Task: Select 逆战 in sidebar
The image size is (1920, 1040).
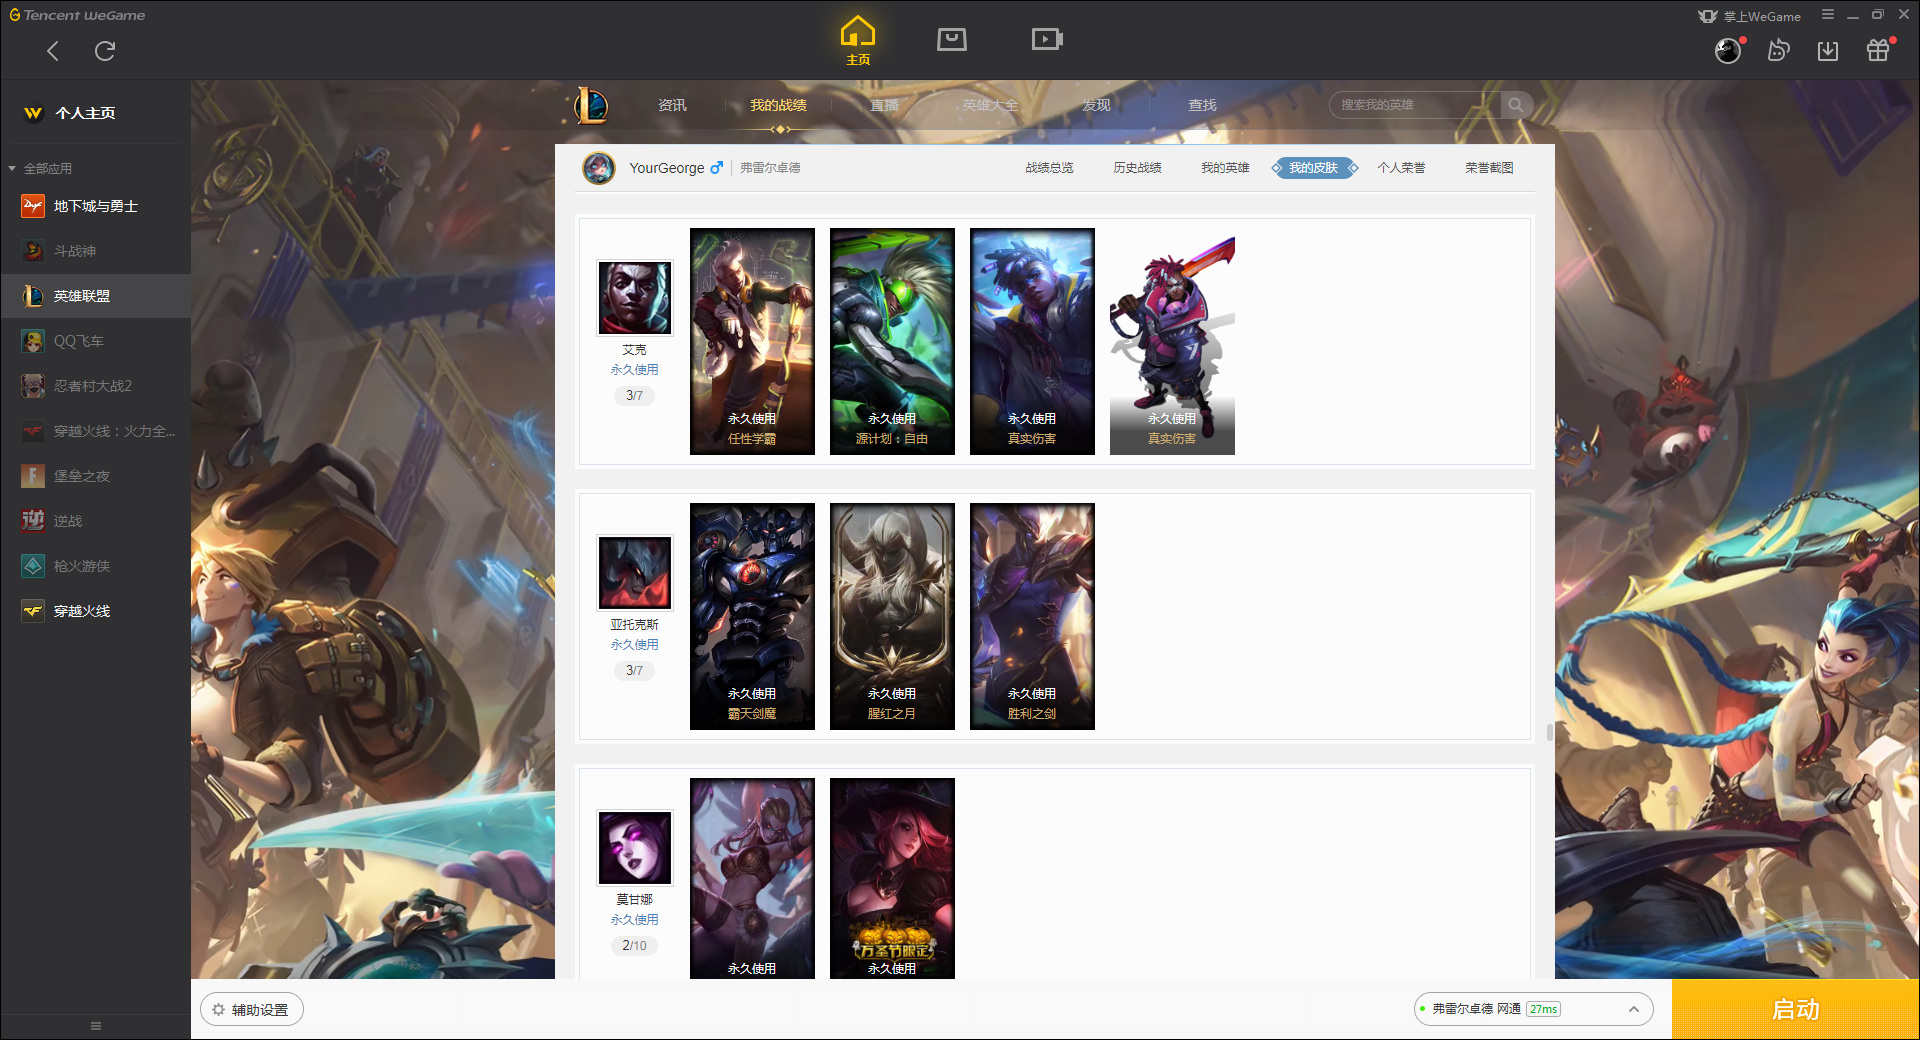Action: (x=95, y=521)
